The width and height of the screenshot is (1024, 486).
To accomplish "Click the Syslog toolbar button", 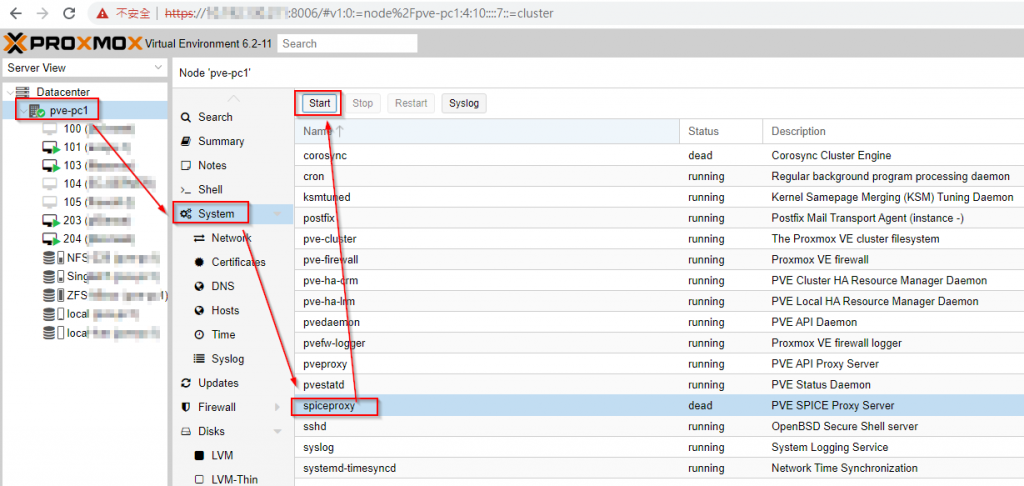I will point(464,103).
